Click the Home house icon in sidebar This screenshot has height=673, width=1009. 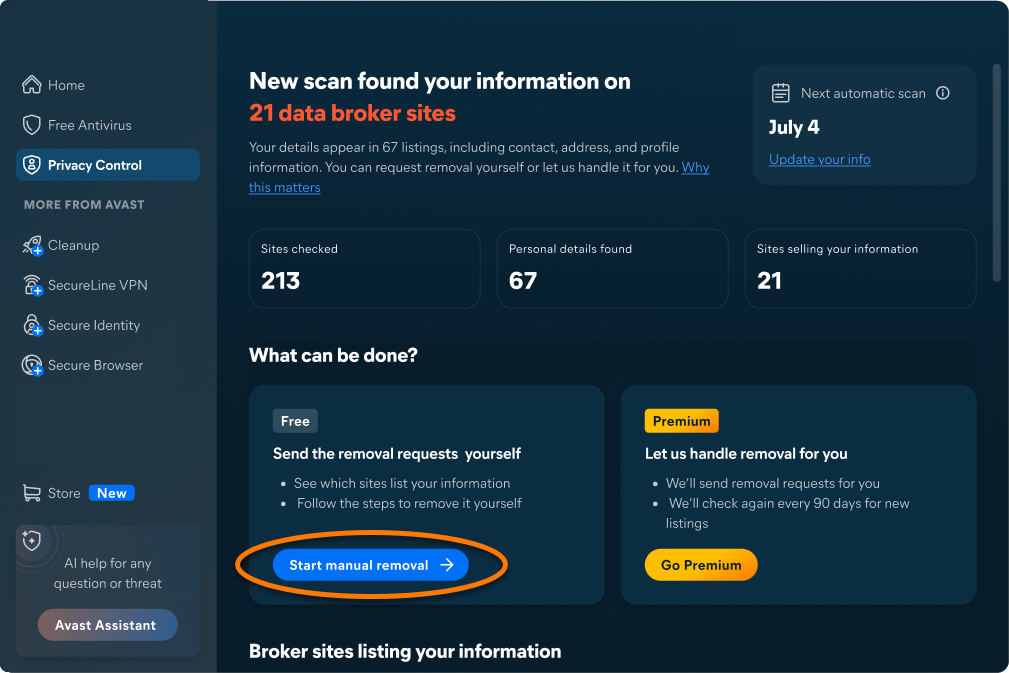(32, 85)
